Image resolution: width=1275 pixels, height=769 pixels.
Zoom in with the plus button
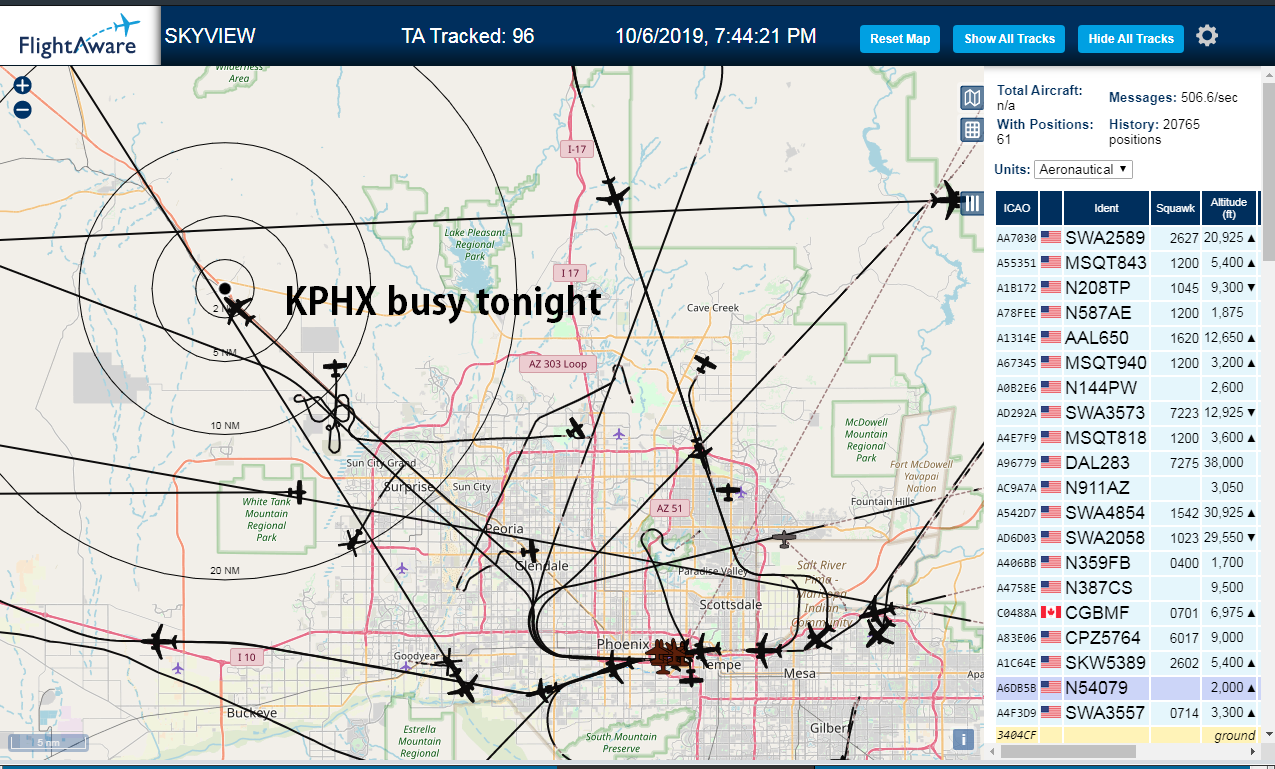point(23,86)
